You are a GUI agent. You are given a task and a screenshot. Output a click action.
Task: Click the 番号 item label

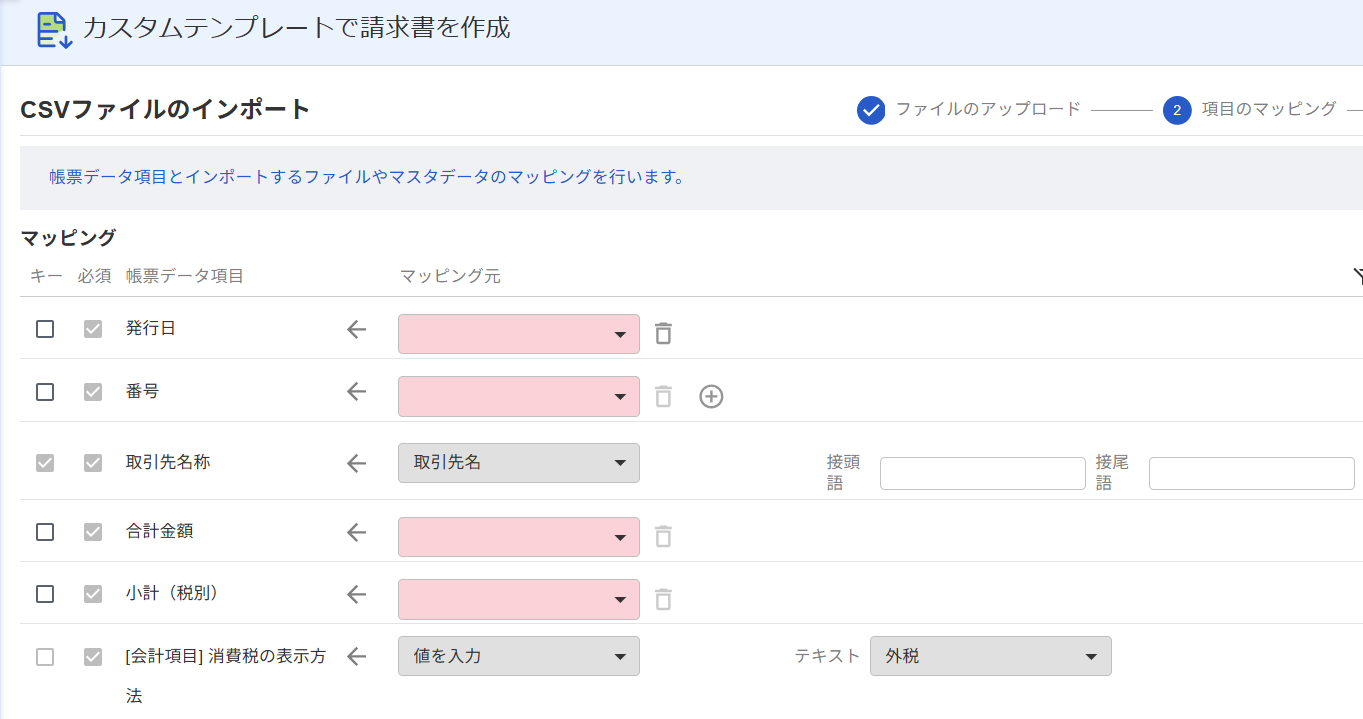pyautogui.click(x=142, y=391)
